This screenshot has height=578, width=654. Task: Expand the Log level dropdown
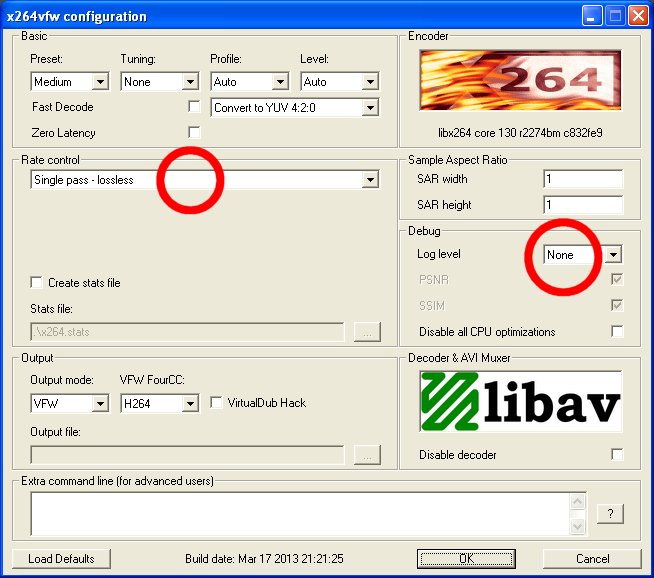(x=583, y=254)
